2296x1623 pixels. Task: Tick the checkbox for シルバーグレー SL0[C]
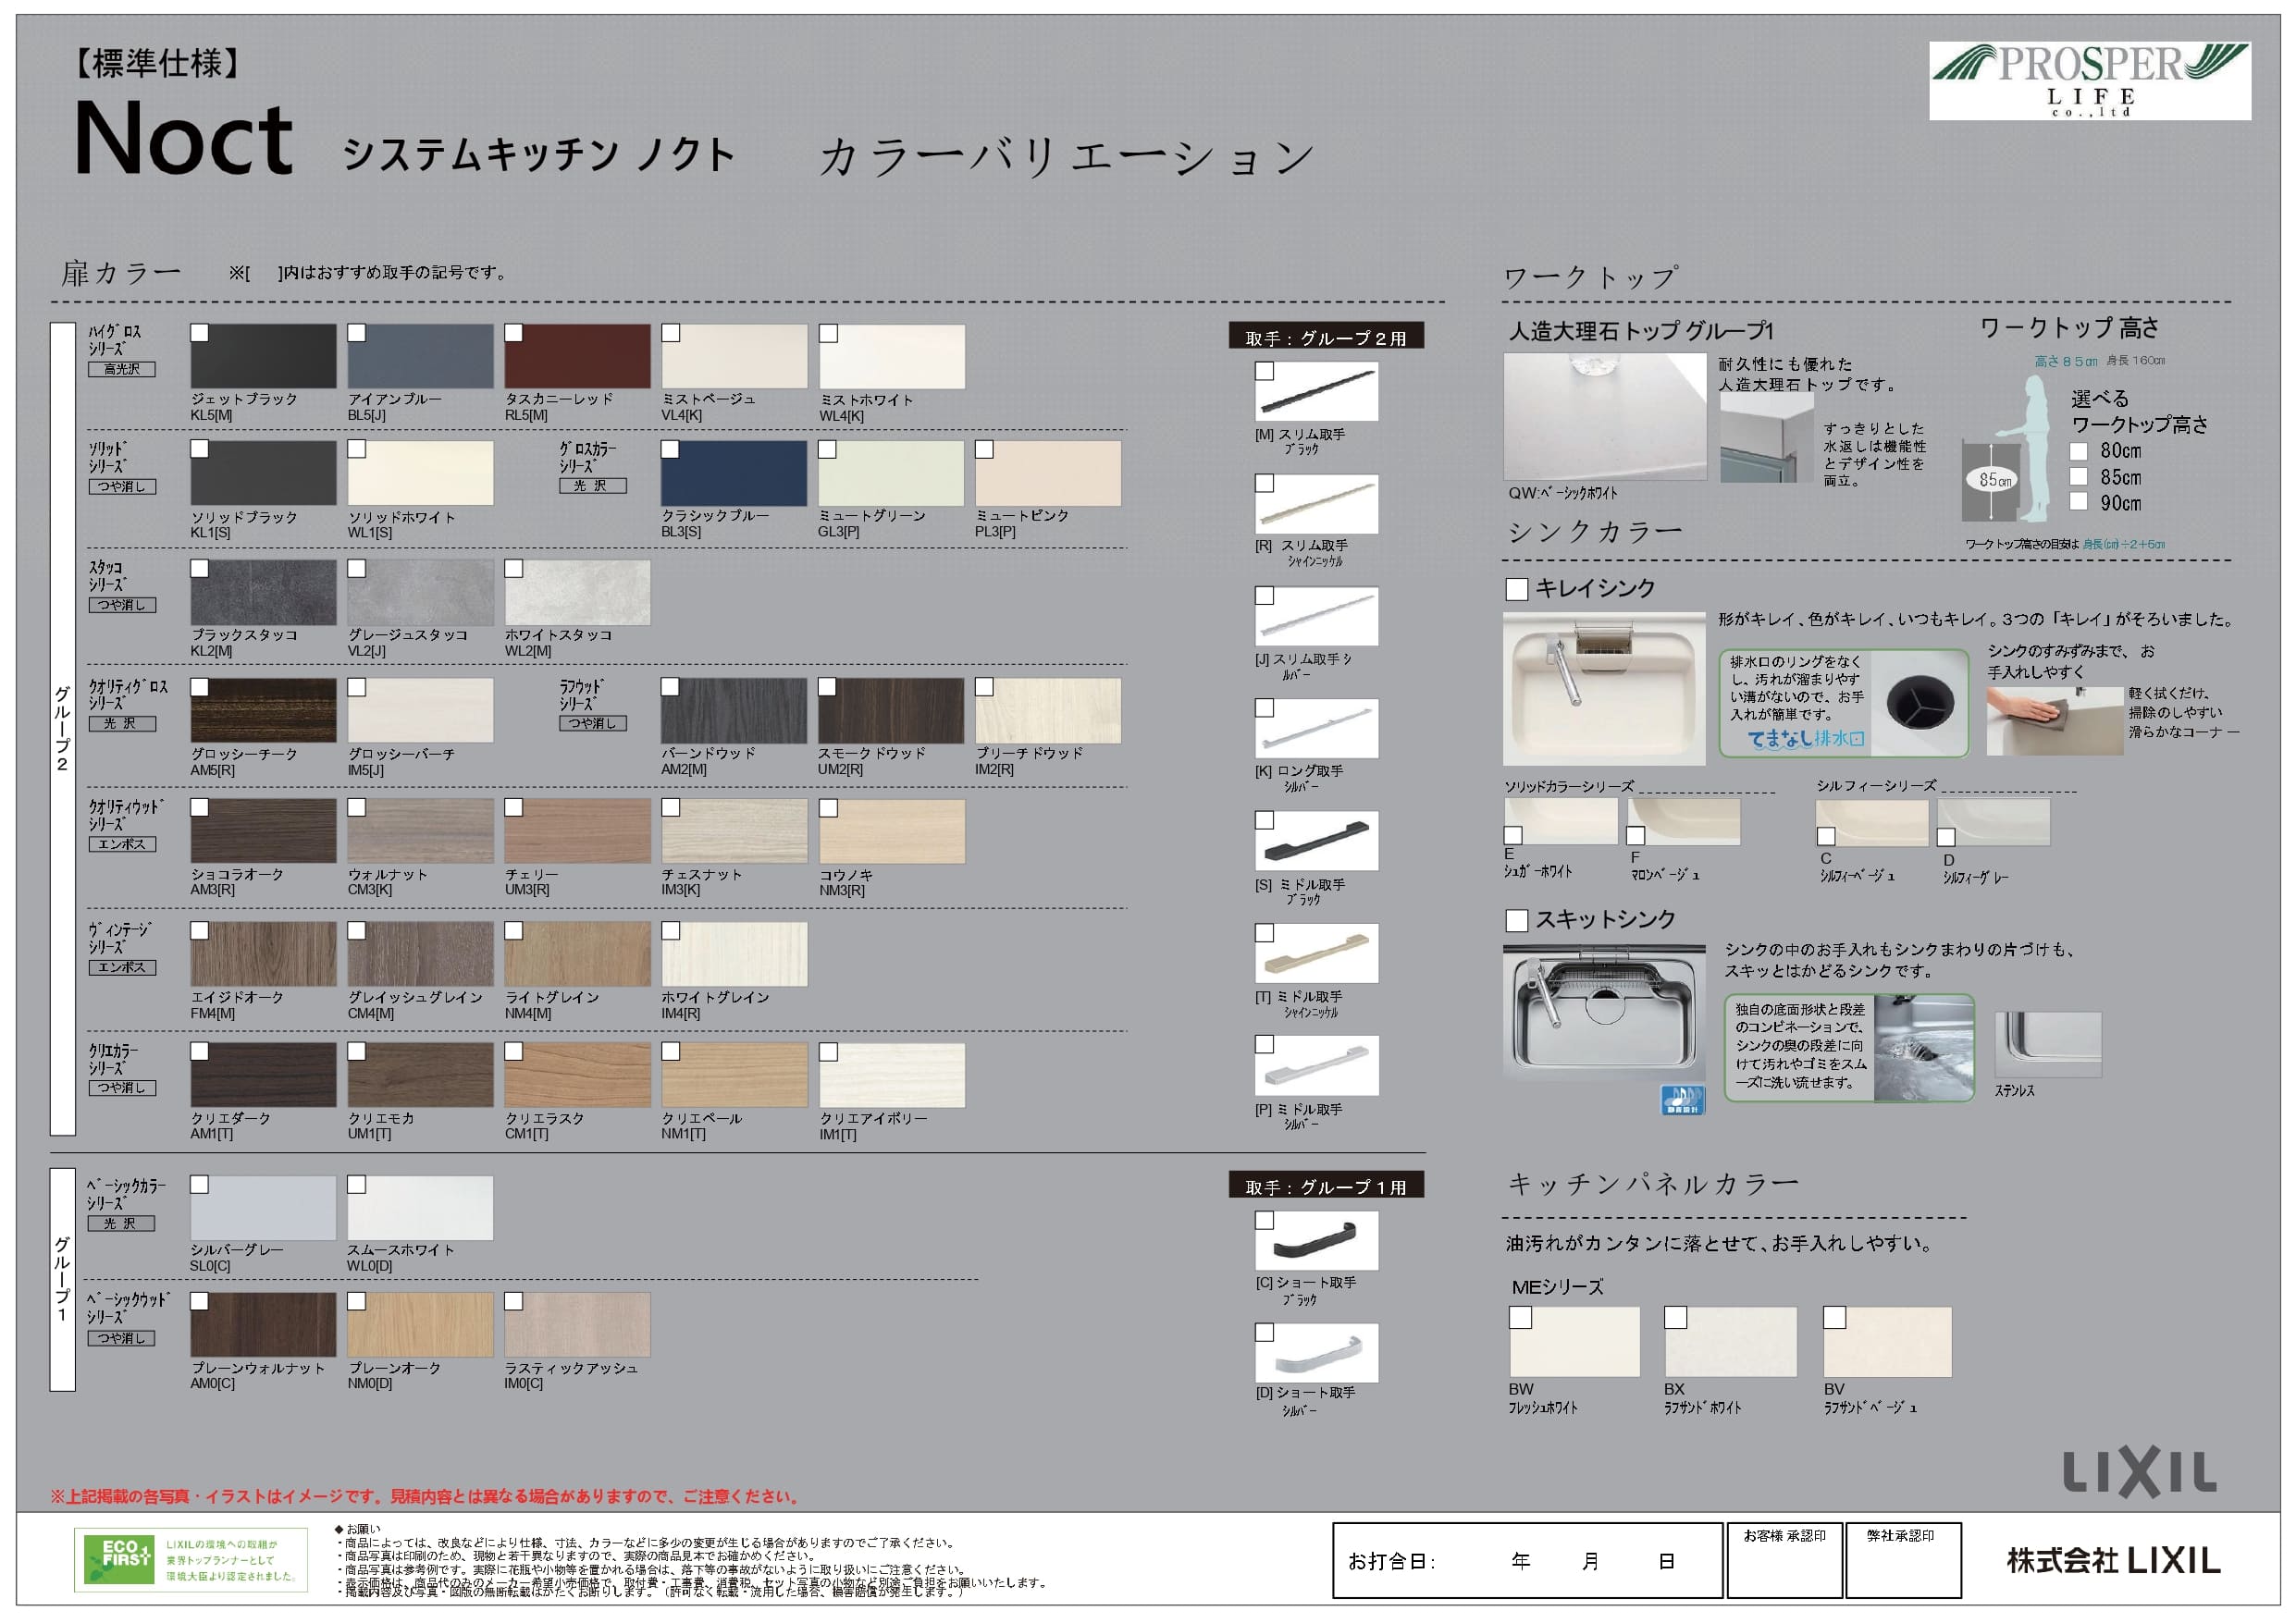point(200,1185)
